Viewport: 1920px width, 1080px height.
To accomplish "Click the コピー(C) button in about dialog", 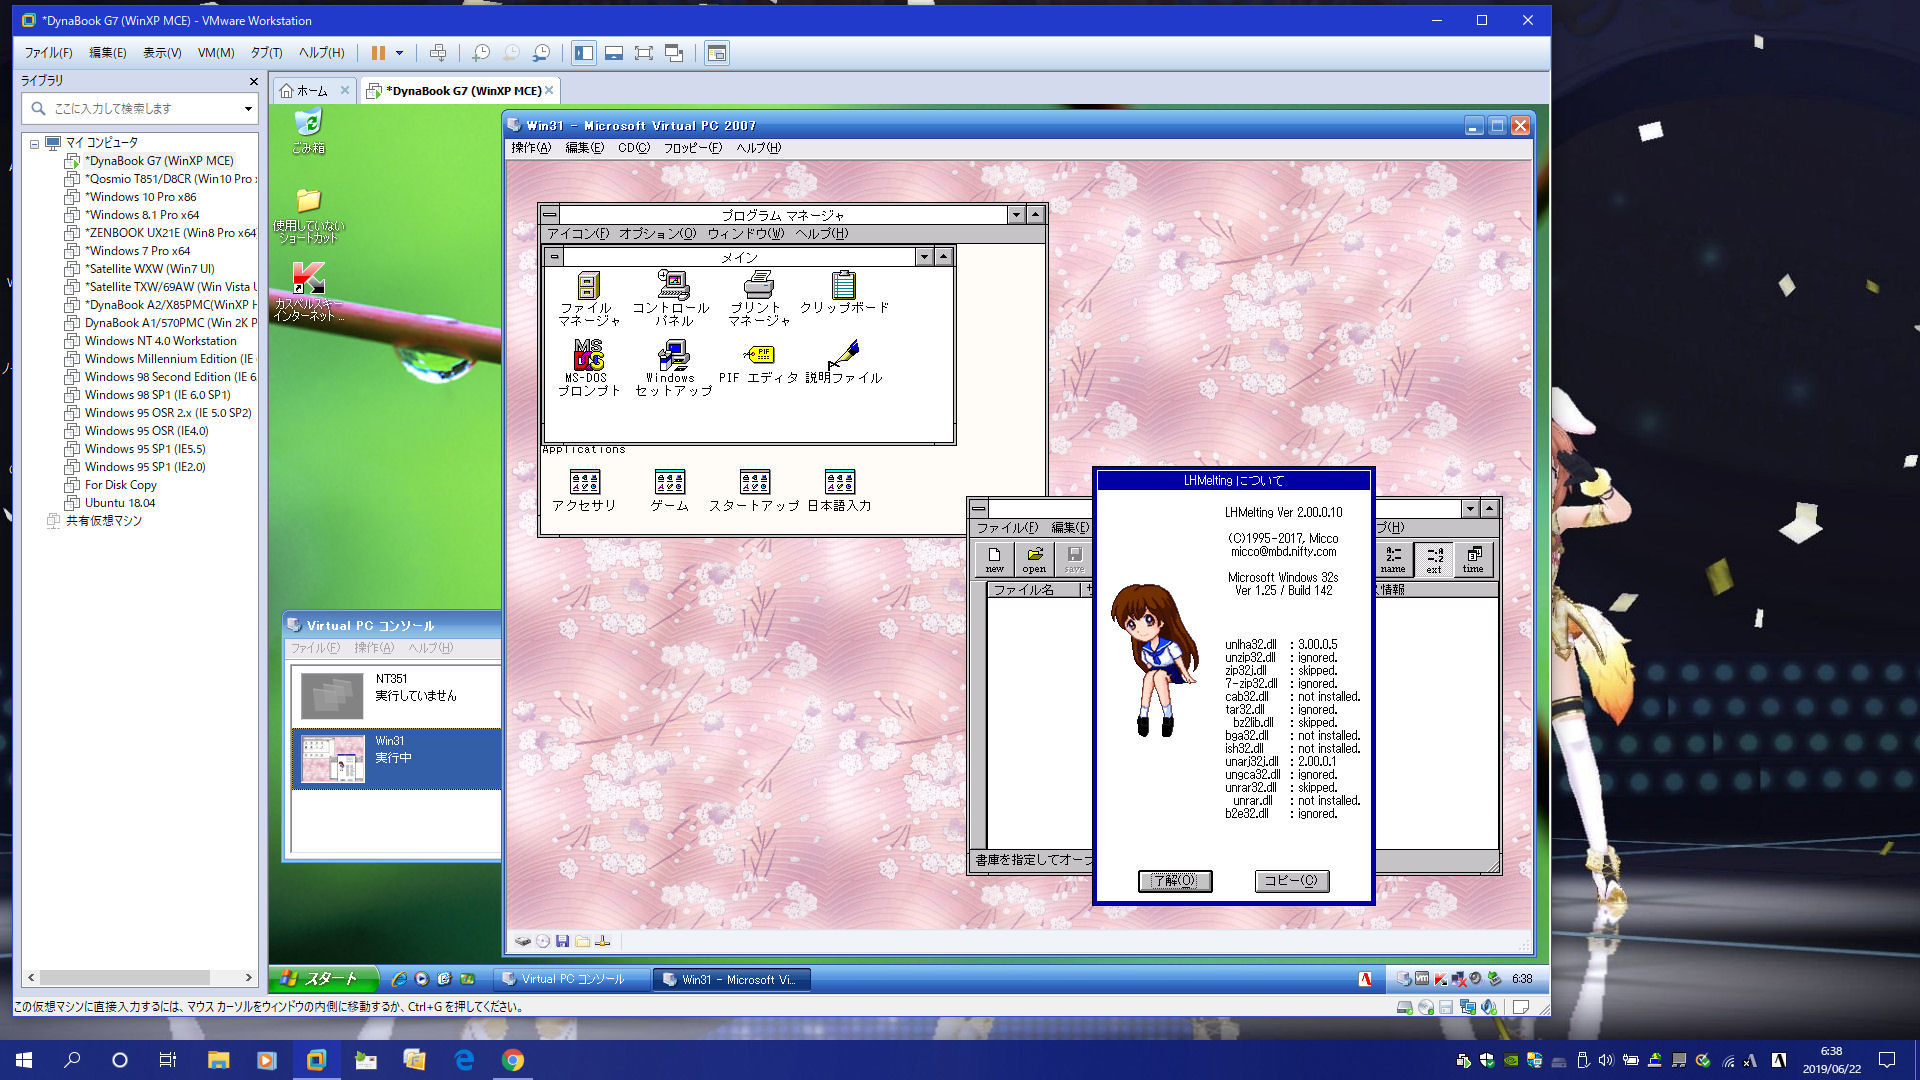I will pyautogui.click(x=1291, y=881).
